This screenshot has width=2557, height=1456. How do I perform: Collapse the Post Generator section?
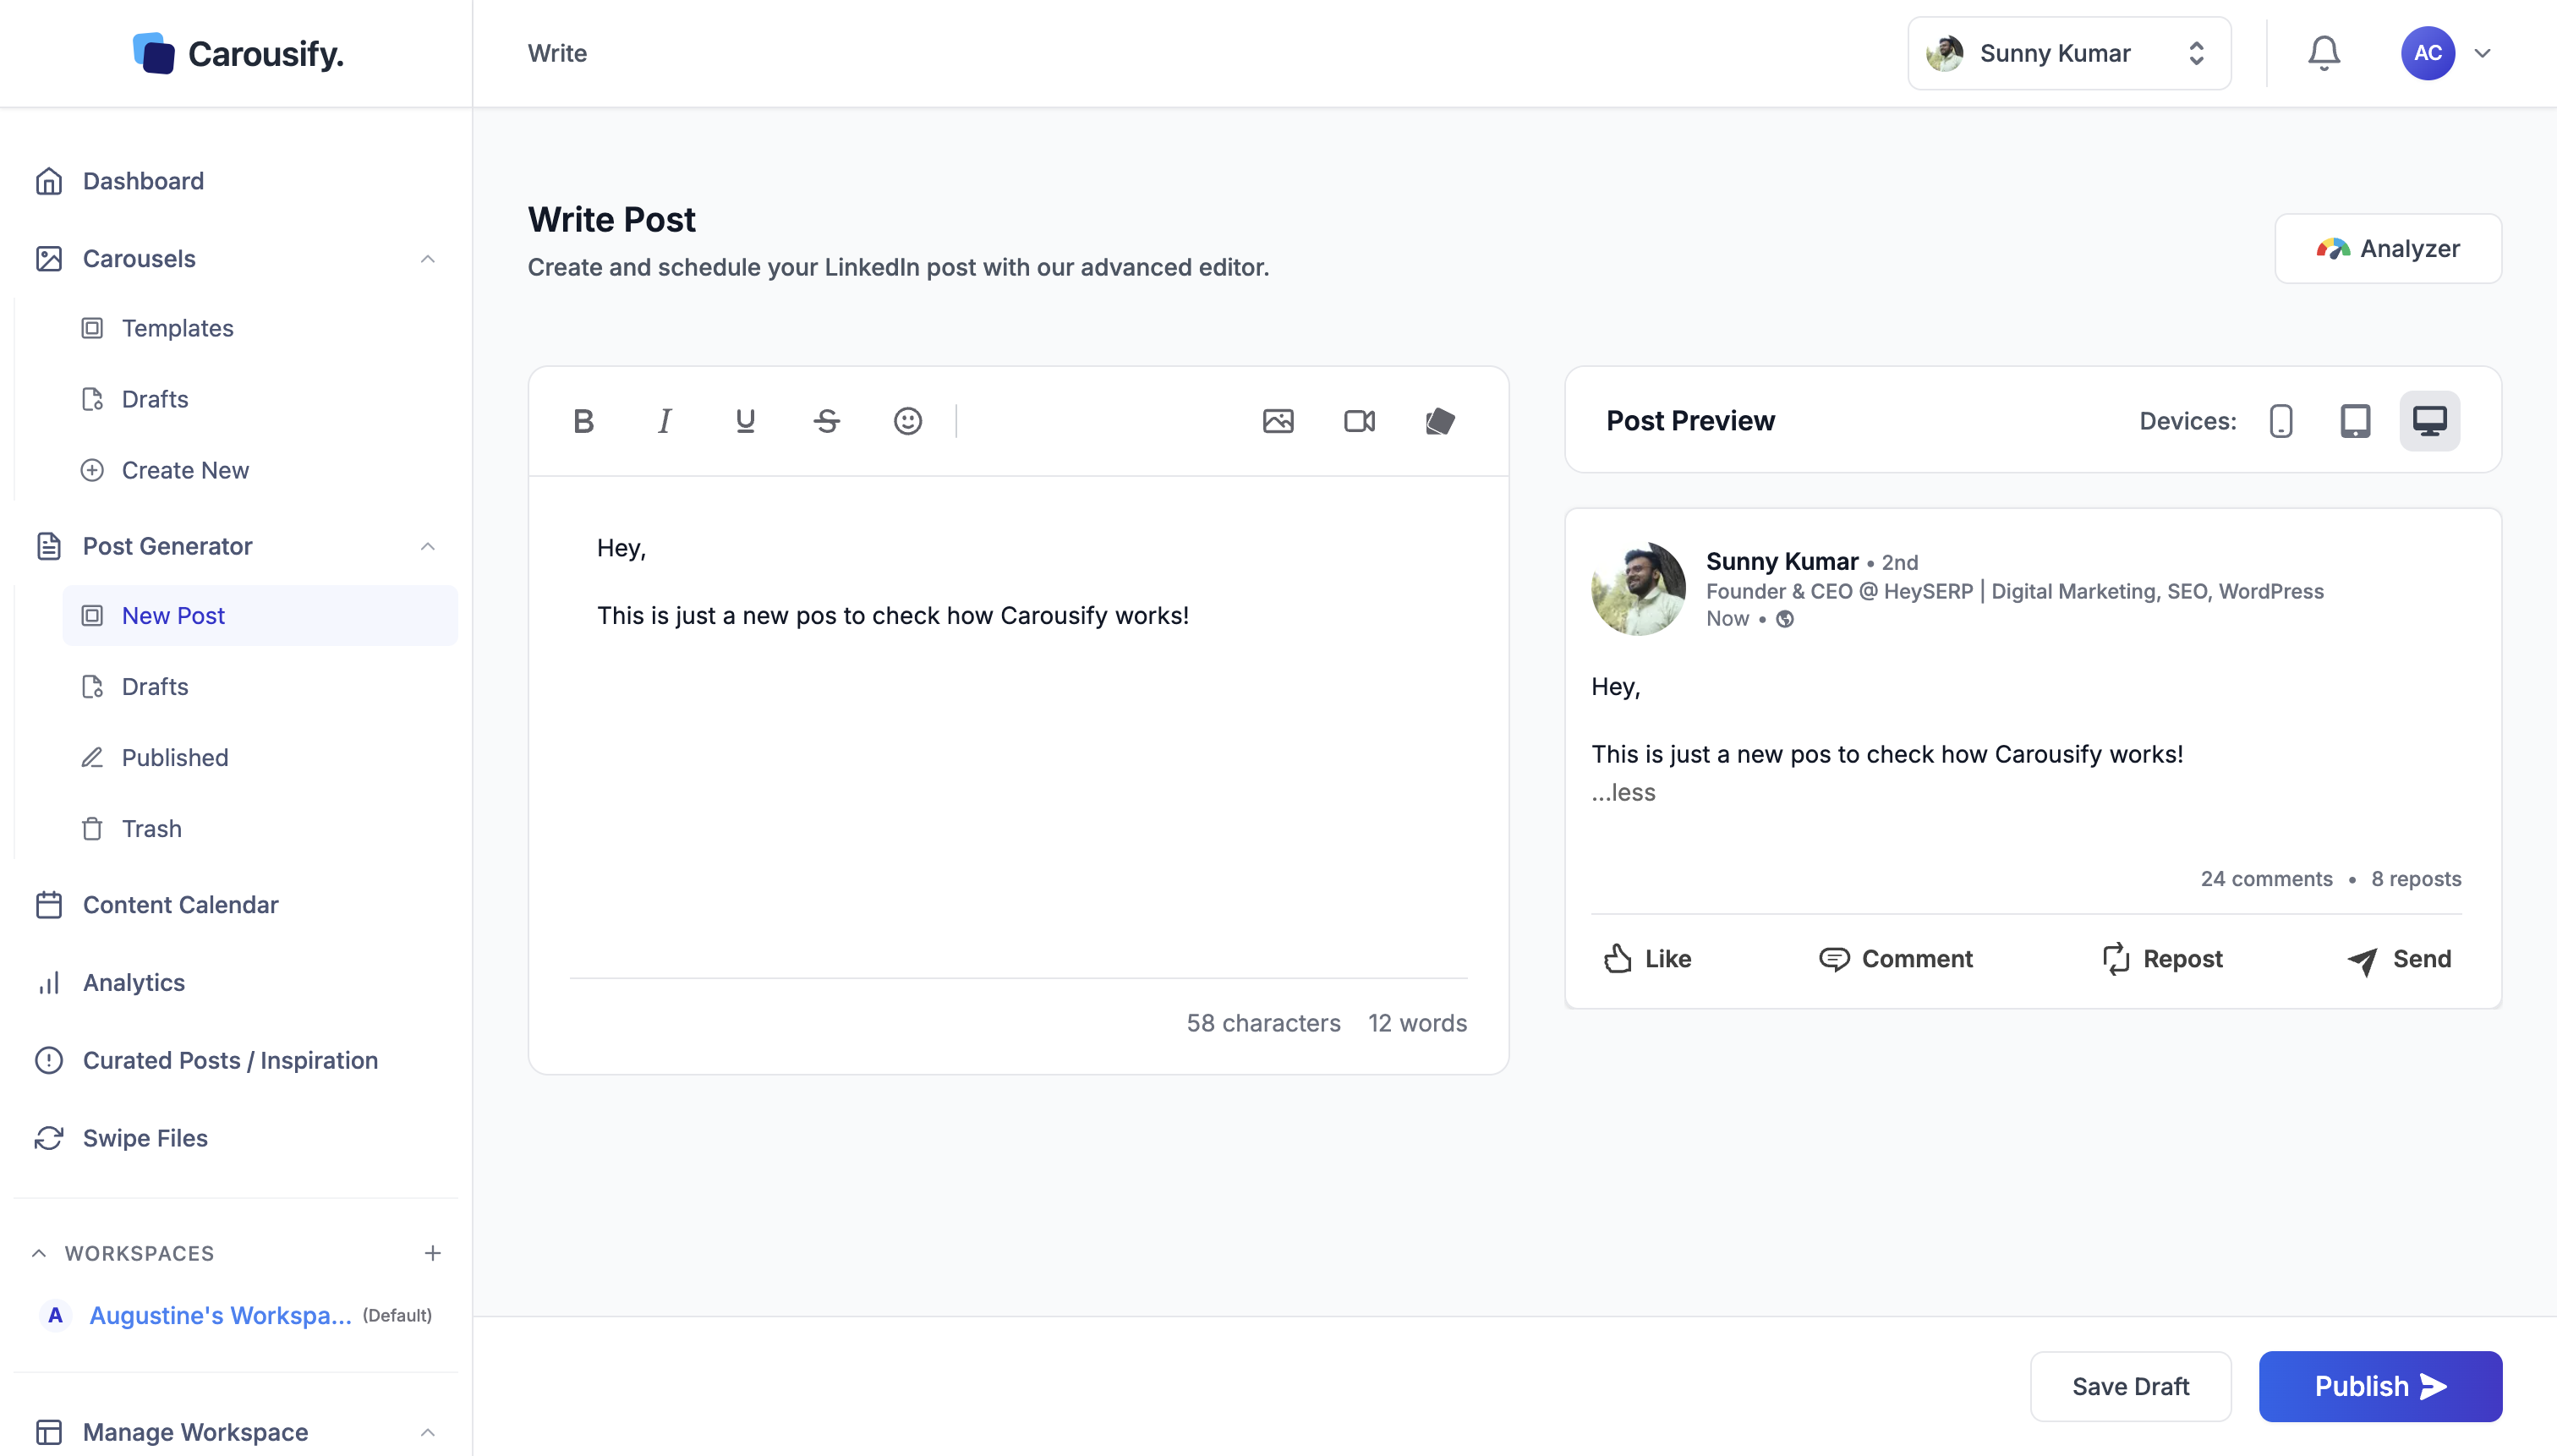coord(428,546)
